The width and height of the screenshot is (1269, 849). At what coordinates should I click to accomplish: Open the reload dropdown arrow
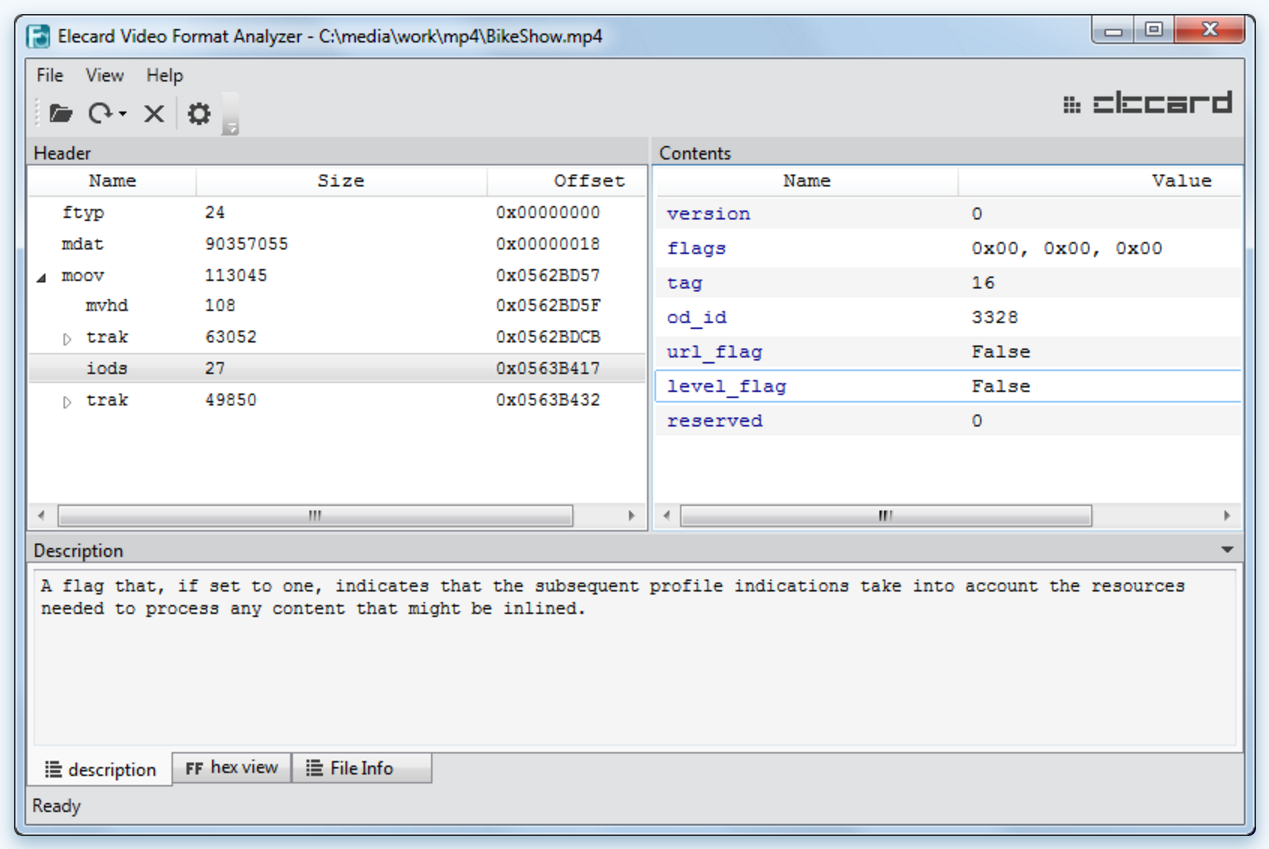[122, 115]
